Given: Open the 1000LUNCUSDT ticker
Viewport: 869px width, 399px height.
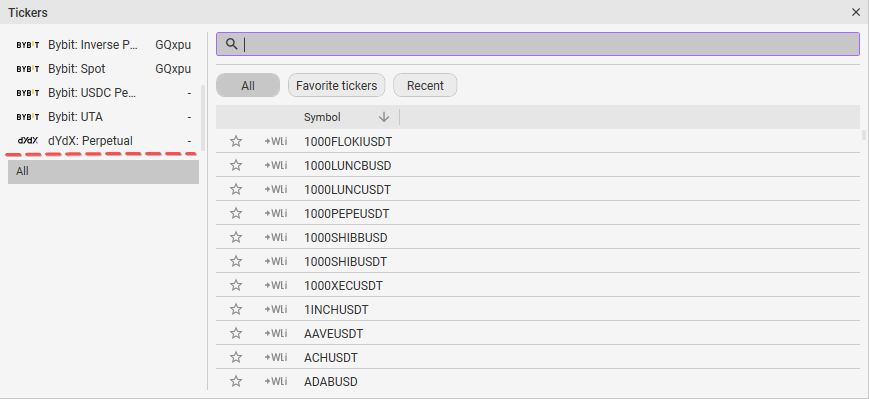Looking at the screenshot, I should point(347,190).
